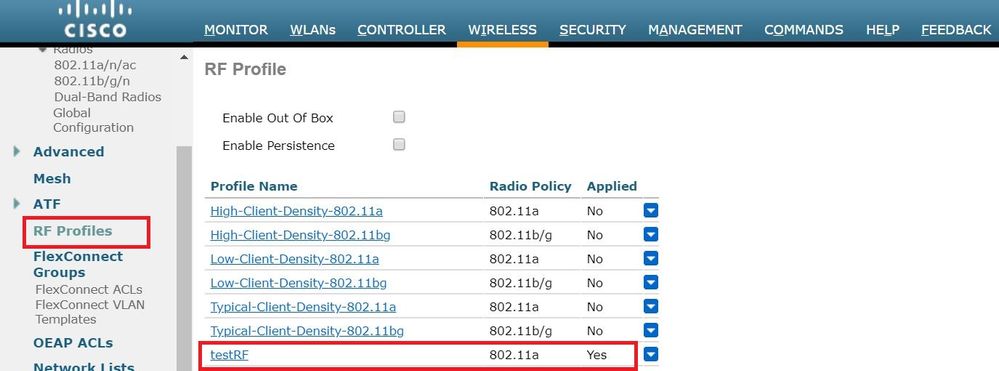This screenshot has height=371, width=999.
Task: Open dropdown arrow for High-Client-Density-802.11a row
Action: (x=650, y=211)
